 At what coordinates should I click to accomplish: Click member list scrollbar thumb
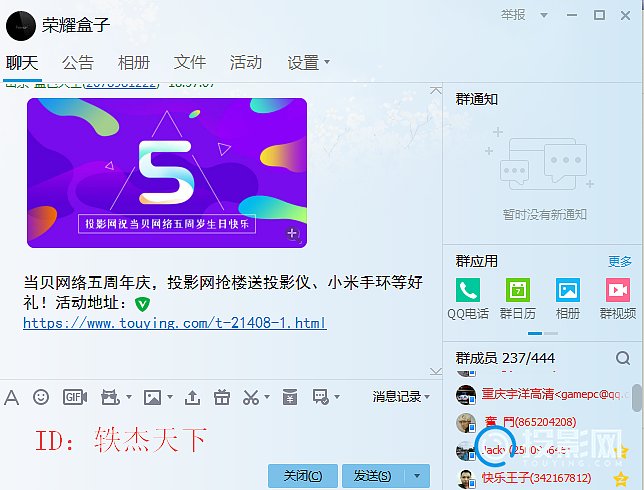pyautogui.click(x=637, y=398)
